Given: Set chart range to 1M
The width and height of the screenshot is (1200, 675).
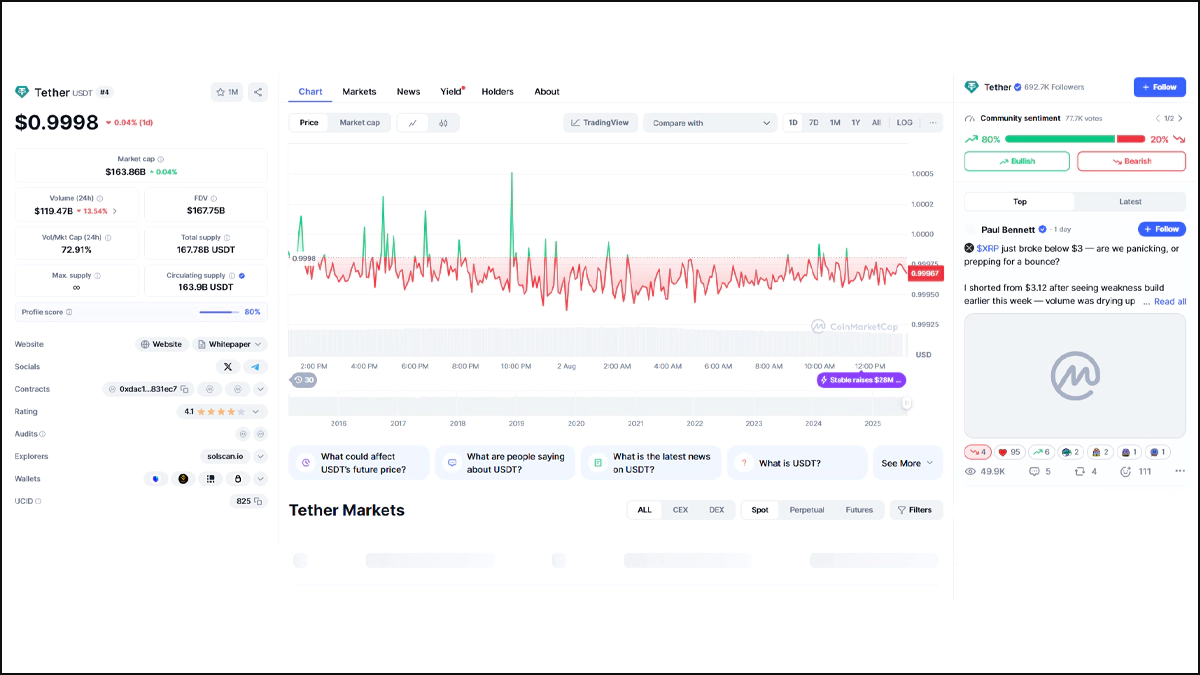Looking at the screenshot, I should click(x=835, y=123).
